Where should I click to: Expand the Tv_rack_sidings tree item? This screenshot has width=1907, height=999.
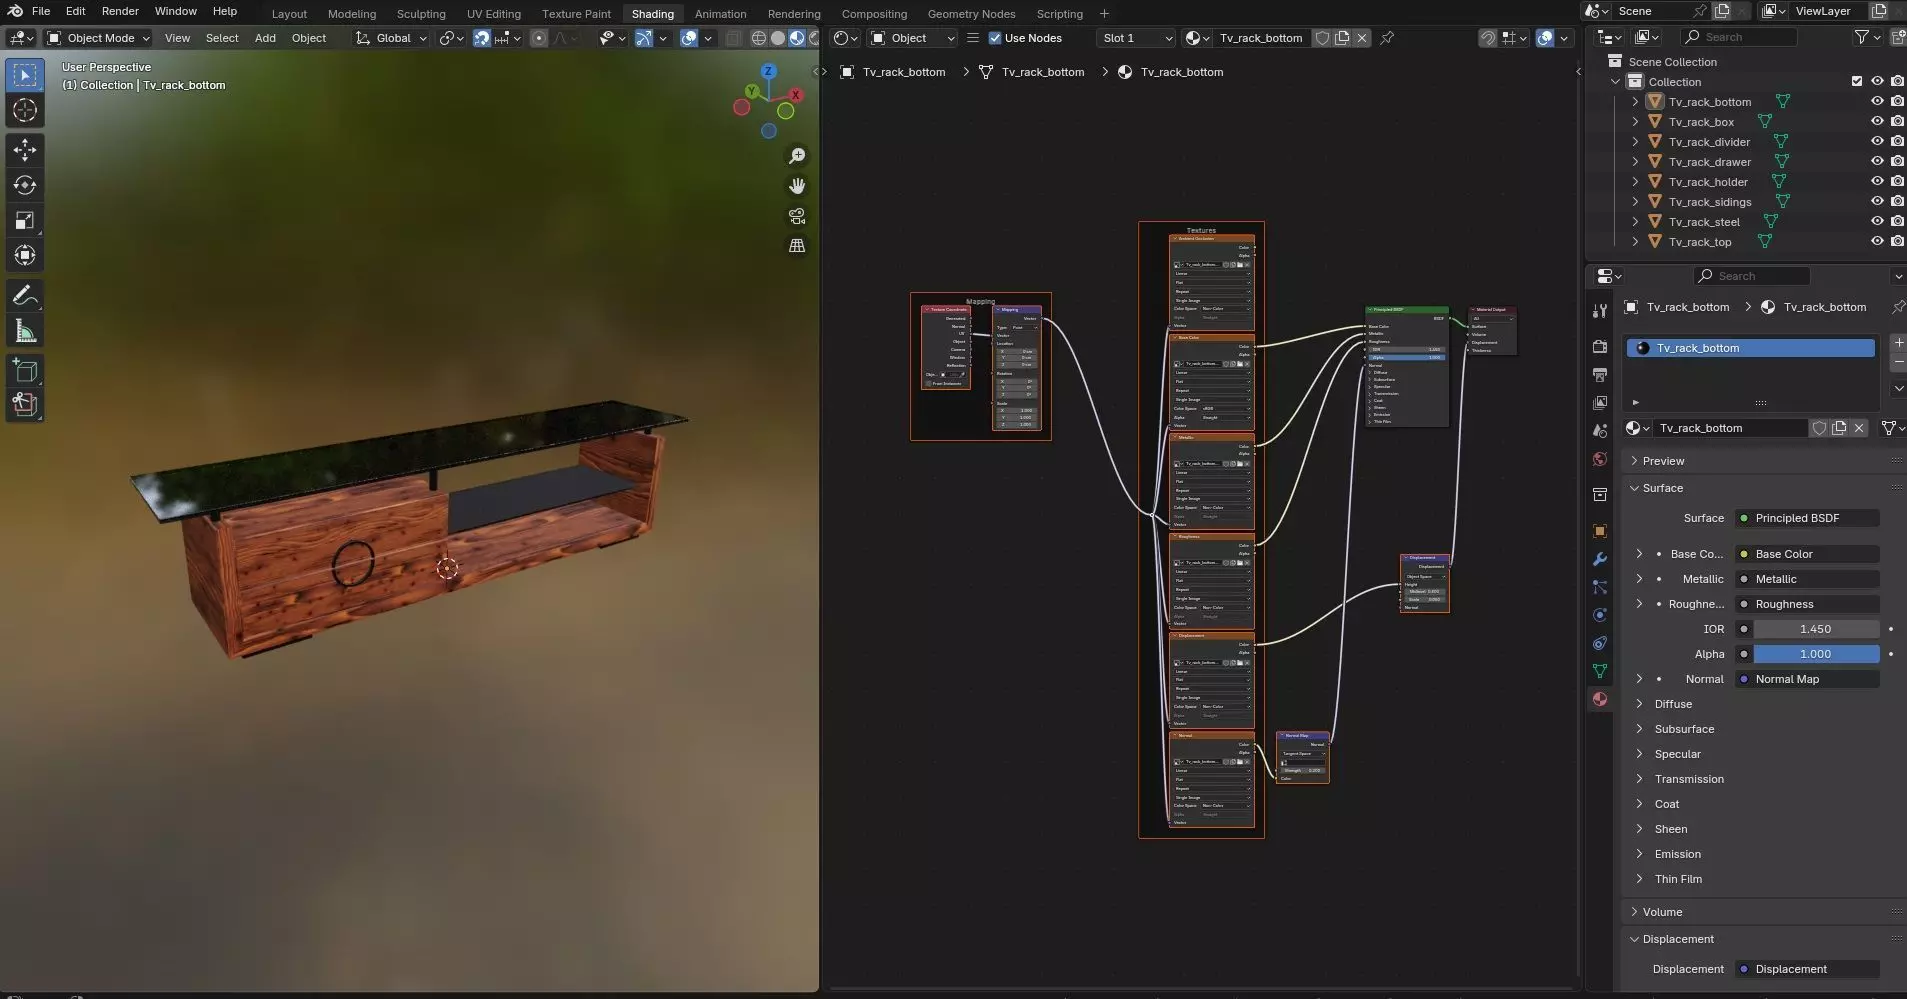pos(1635,202)
